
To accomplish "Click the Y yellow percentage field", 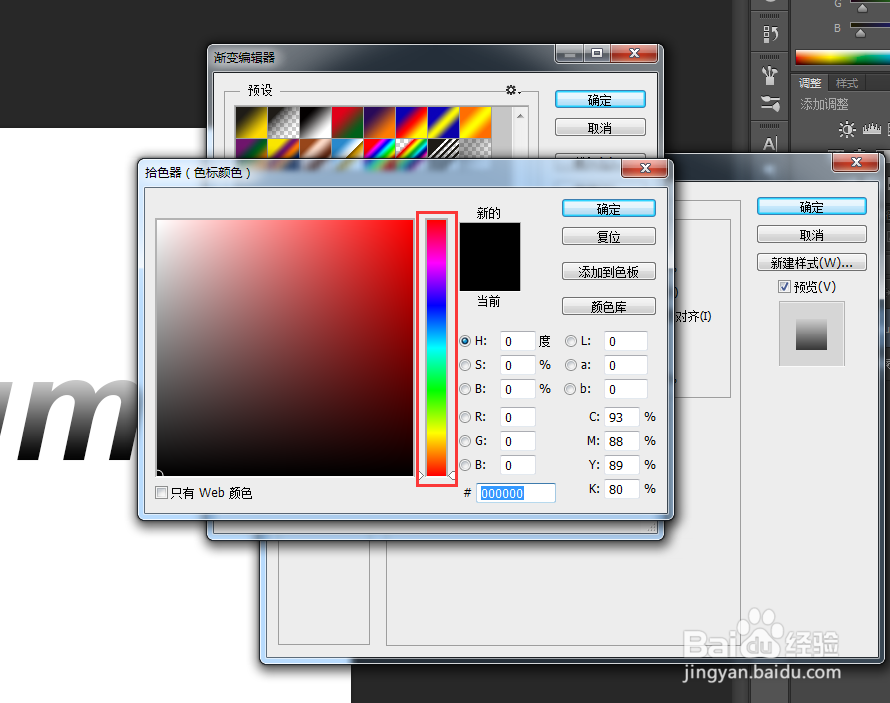I will (622, 465).
